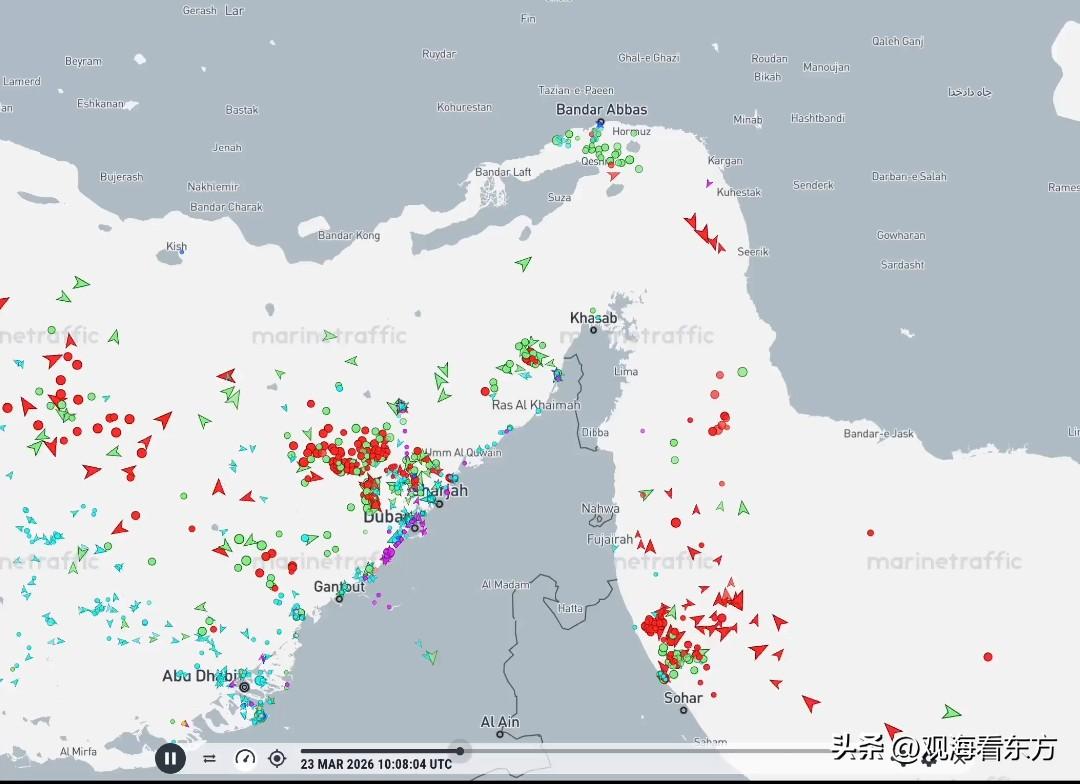
Task: Click the Al Madam map label
Action: [x=506, y=585]
